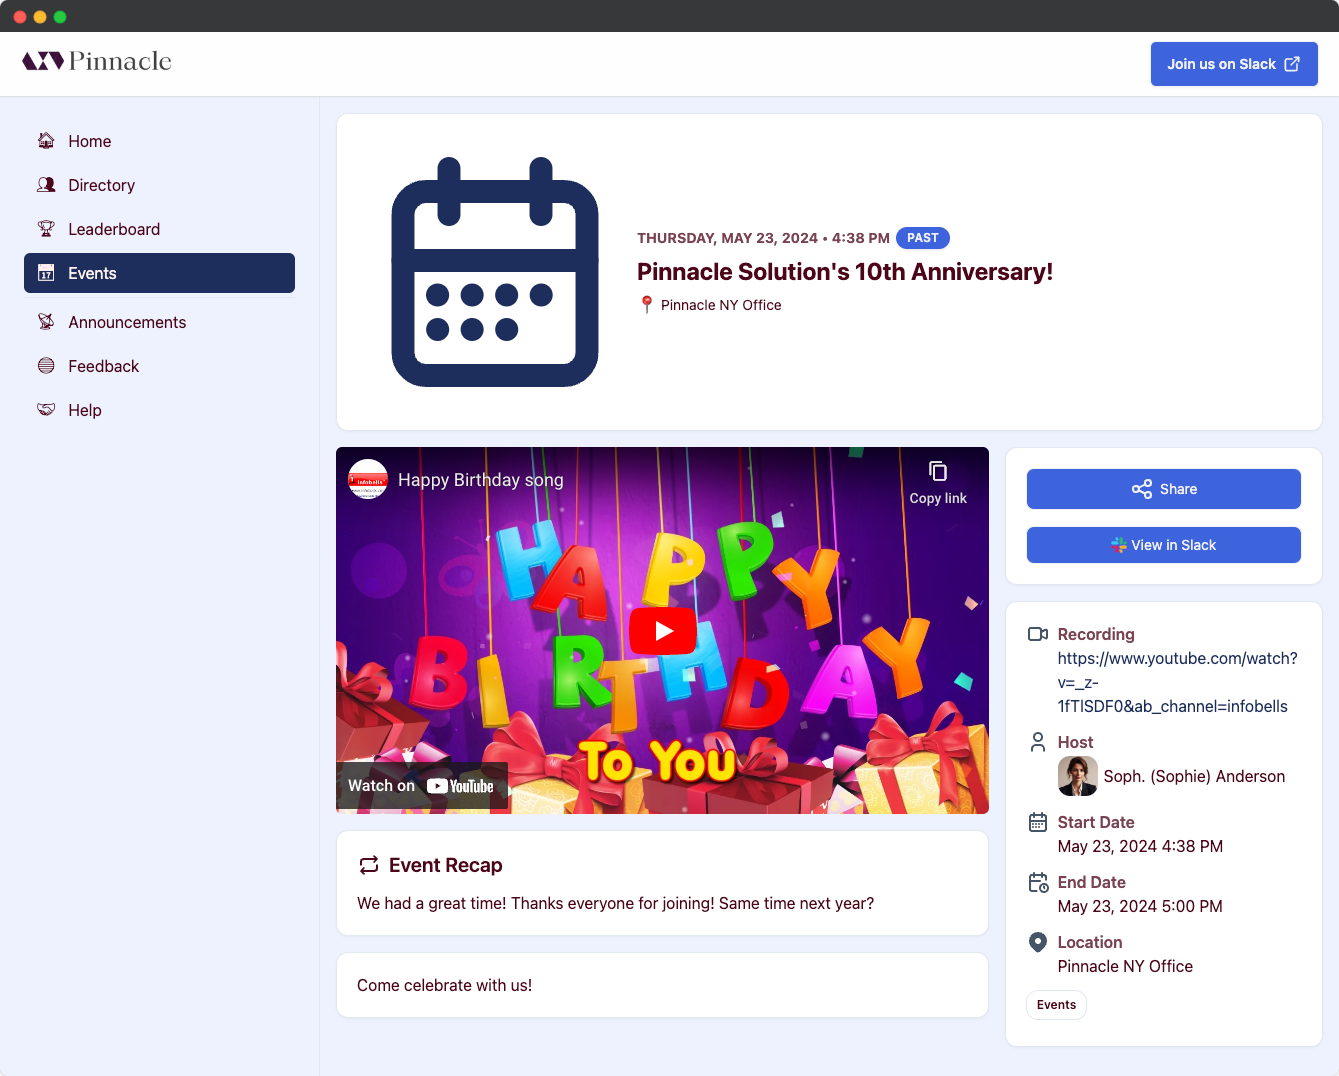This screenshot has width=1339, height=1076.
Task: Click the large calendar event image
Action: (495, 272)
